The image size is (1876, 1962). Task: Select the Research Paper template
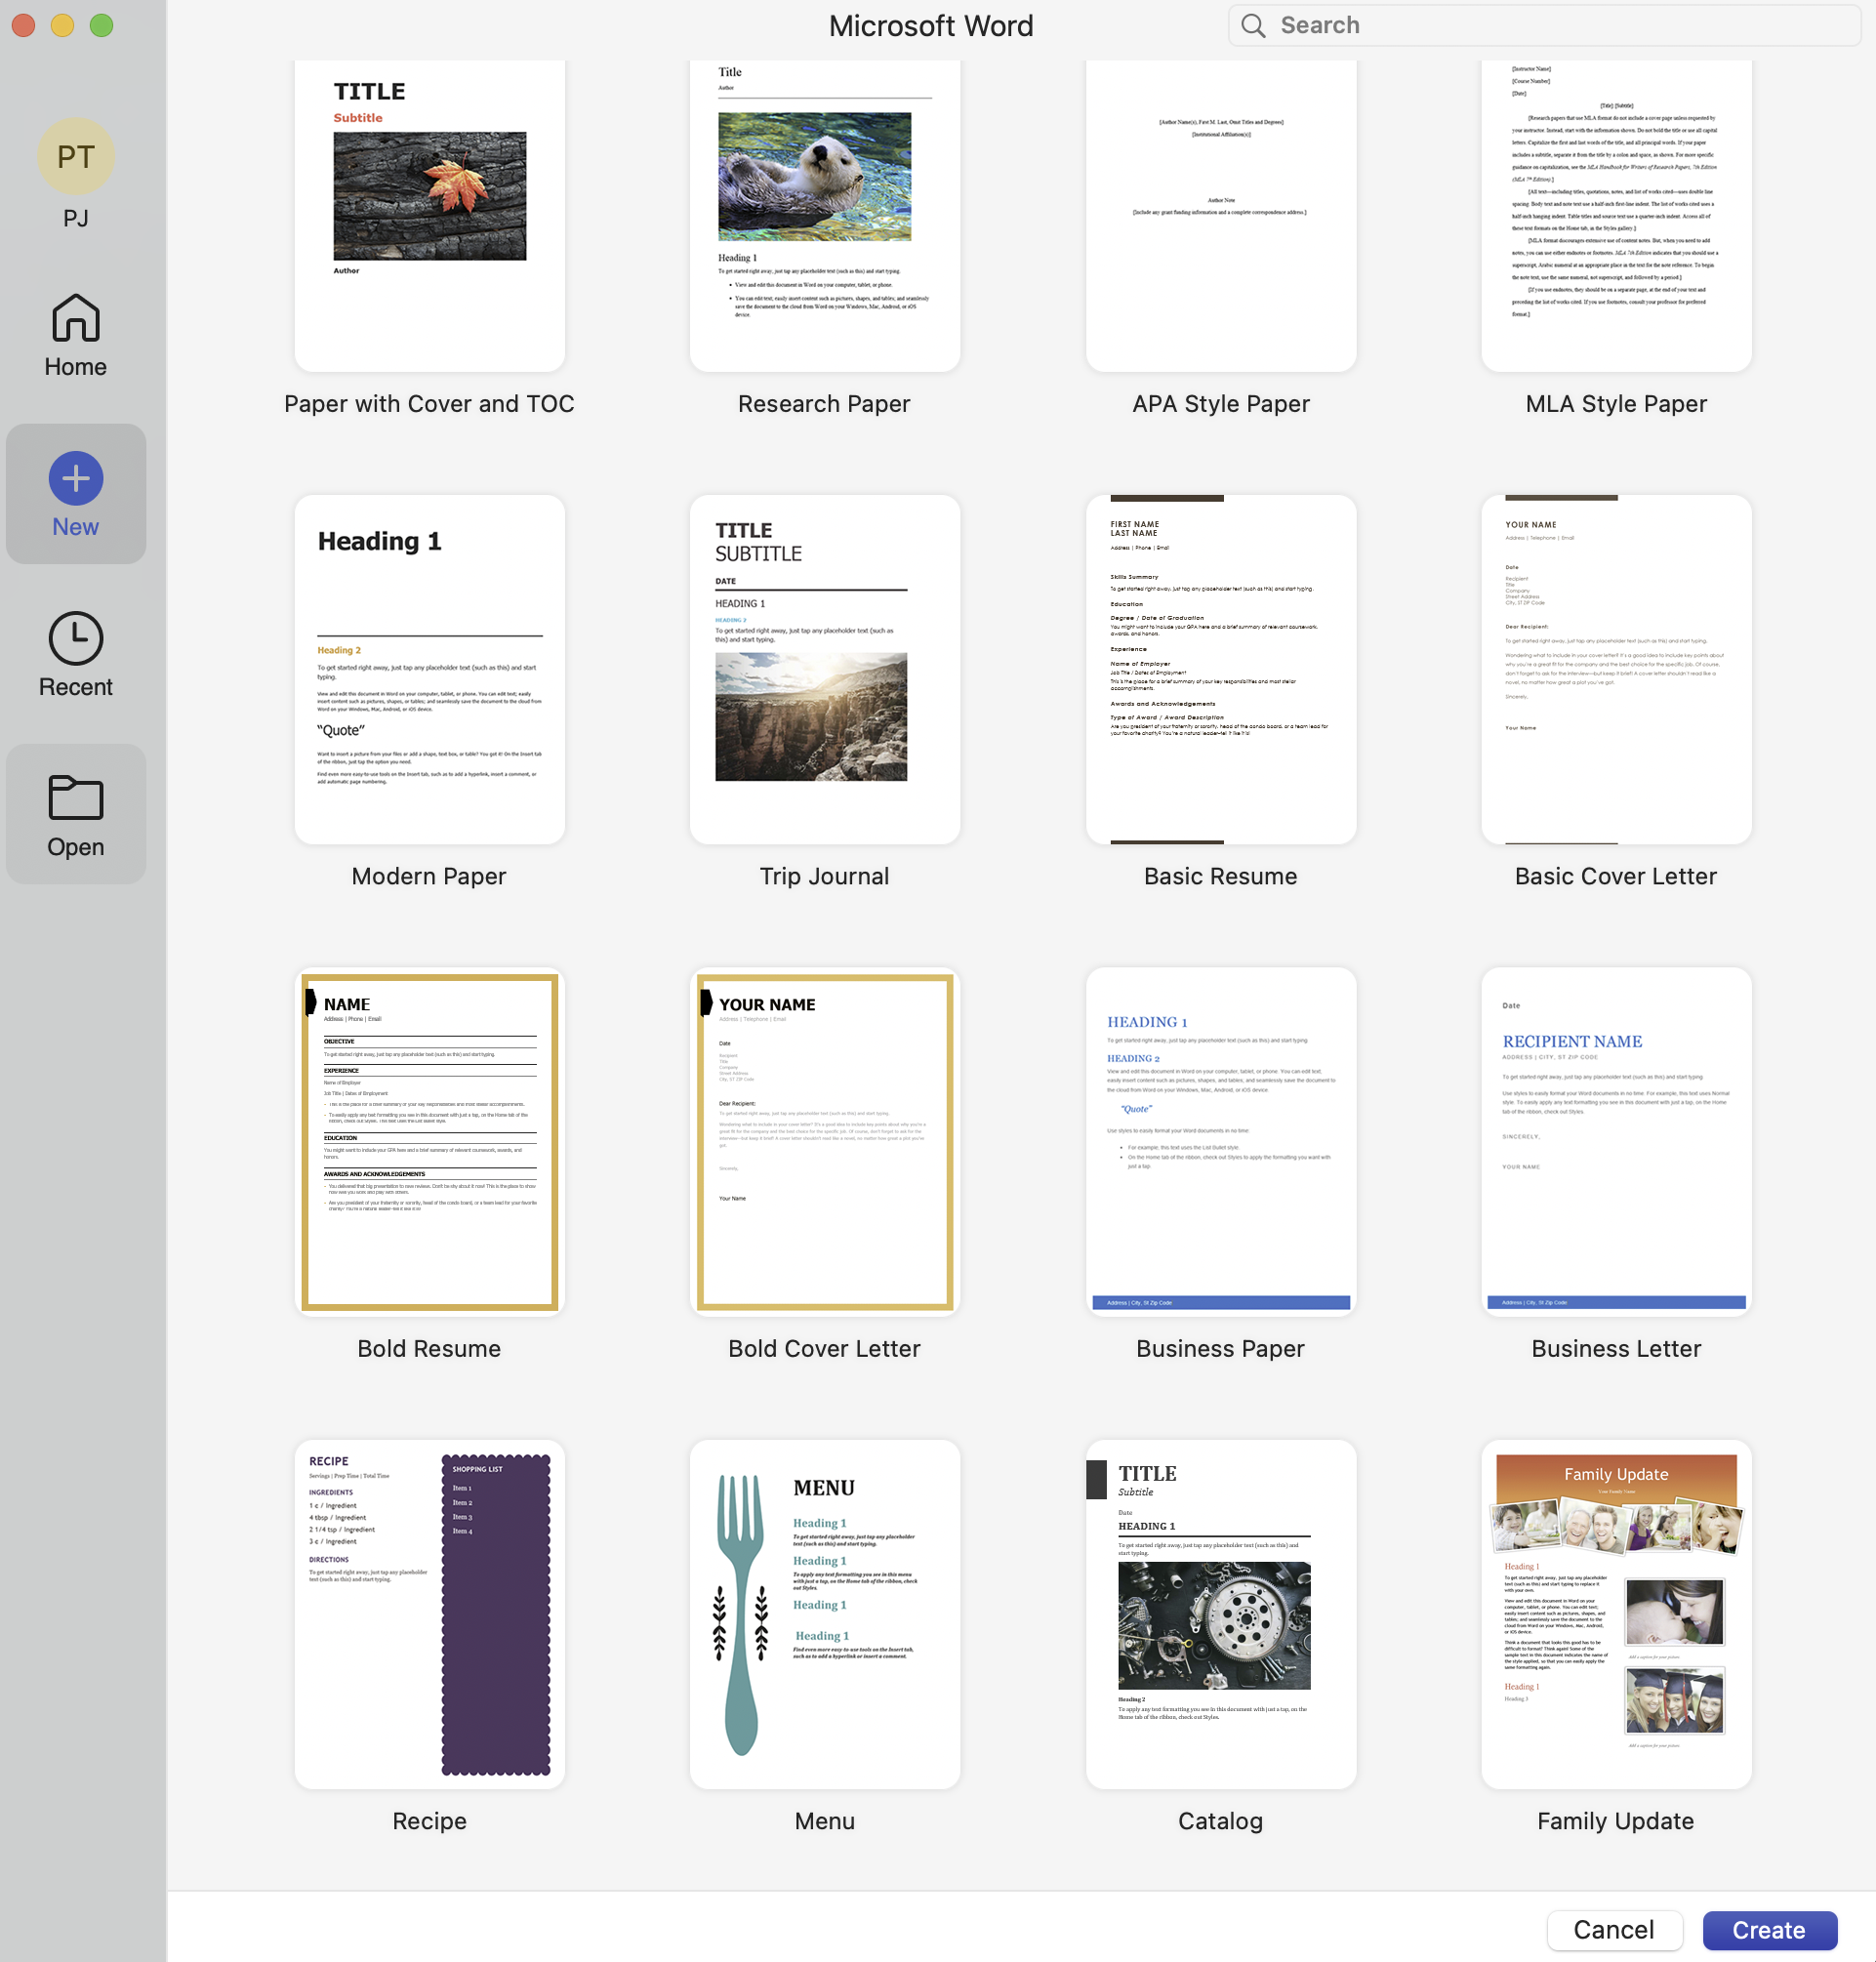tap(824, 215)
